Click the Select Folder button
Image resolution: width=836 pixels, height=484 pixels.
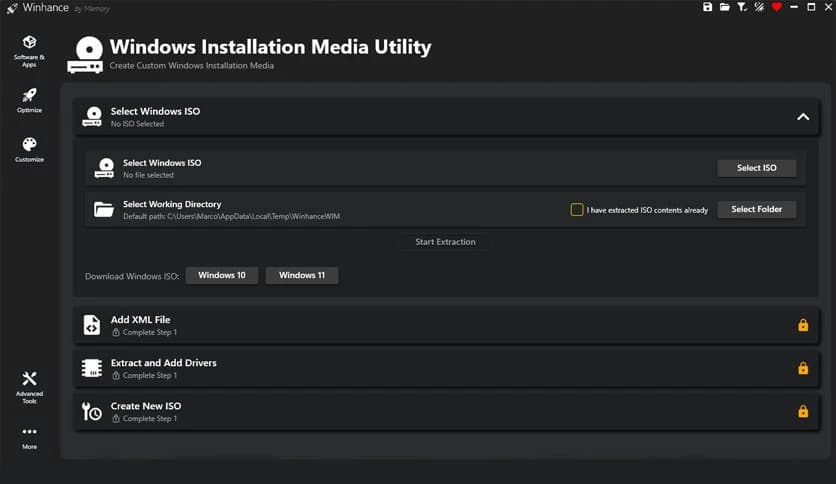[756, 210]
